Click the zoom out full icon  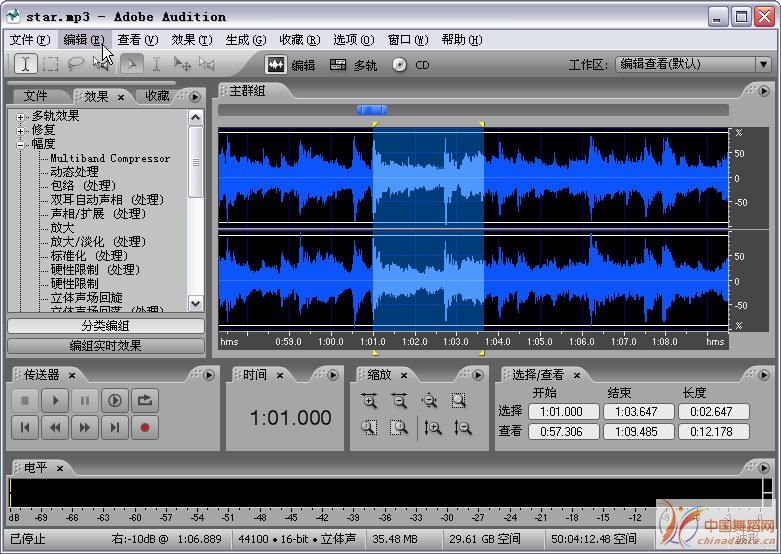click(429, 401)
